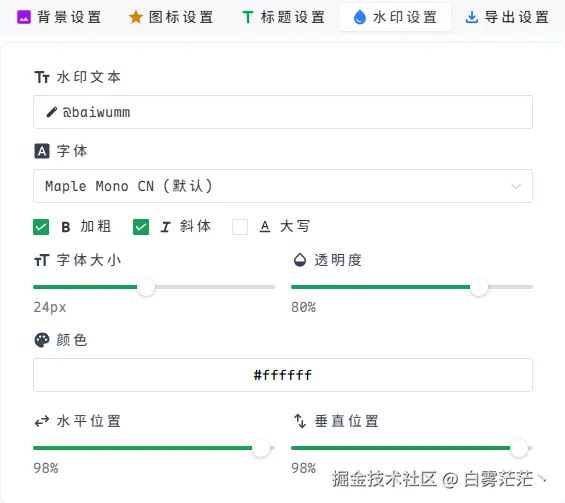
Task: Open the Maple Mono CN font dropdown
Action: [x=283, y=186]
